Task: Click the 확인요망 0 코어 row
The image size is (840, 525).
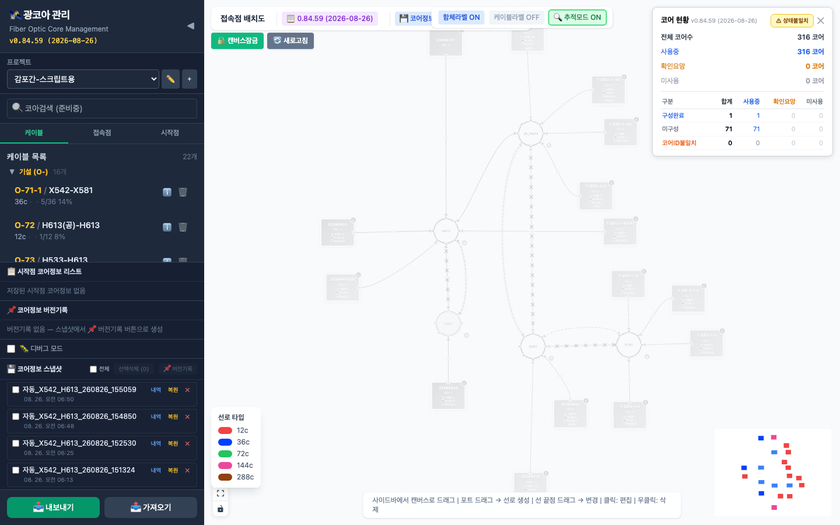Action: pyautogui.click(x=742, y=66)
